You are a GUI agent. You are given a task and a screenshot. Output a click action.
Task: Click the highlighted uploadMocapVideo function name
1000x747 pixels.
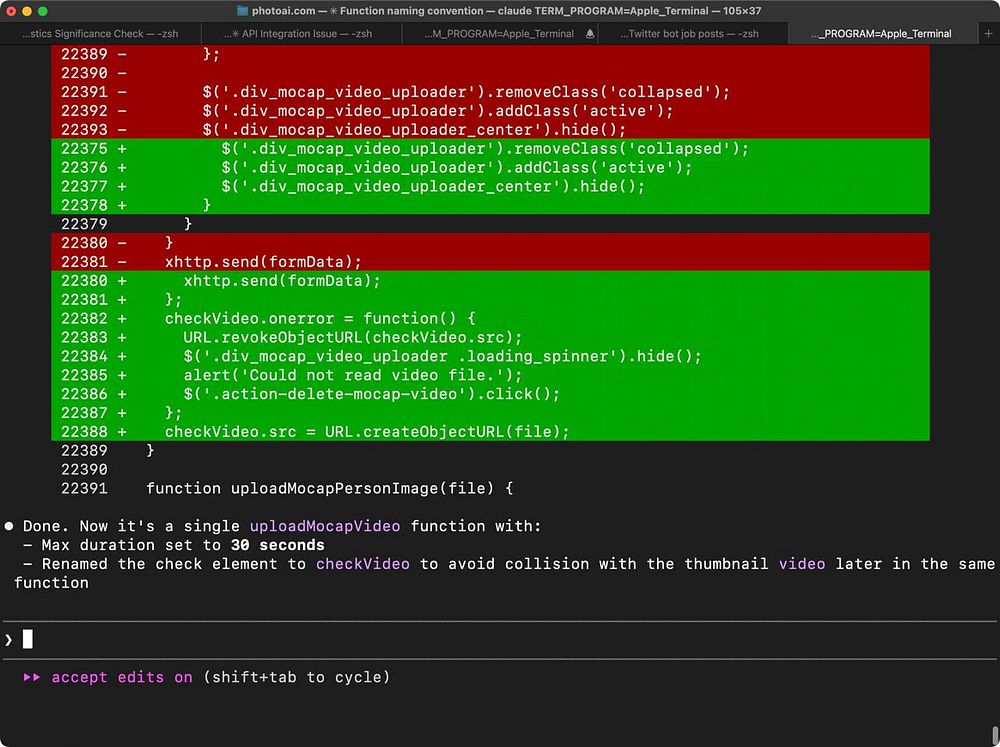click(x=325, y=526)
